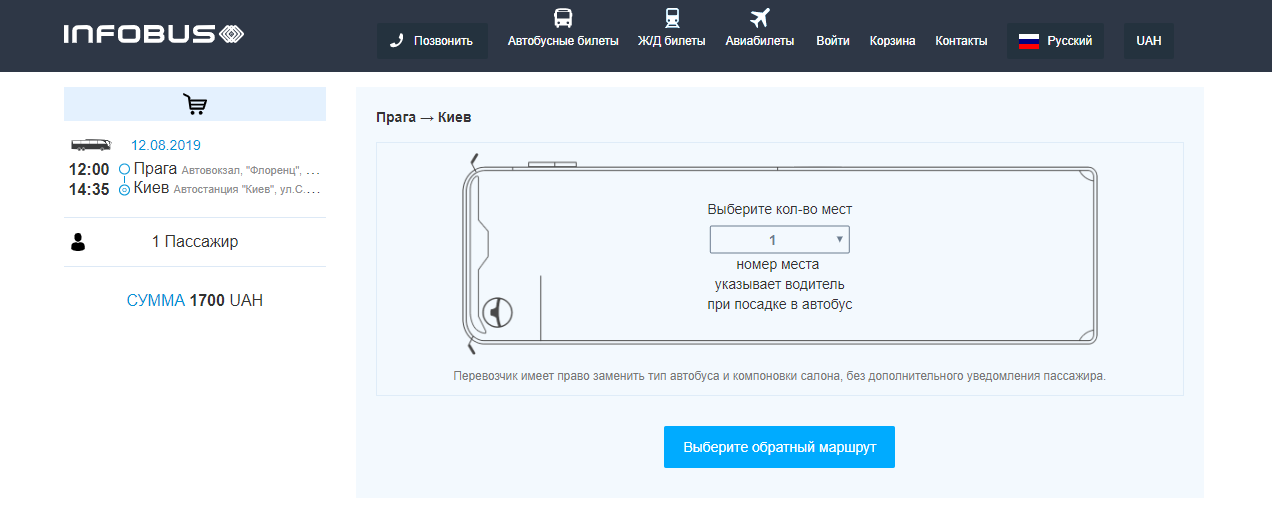Image resolution: width=1272 pixels, height=506 pixels.
Task: Open Авиабилеты section
Action: 760,41
